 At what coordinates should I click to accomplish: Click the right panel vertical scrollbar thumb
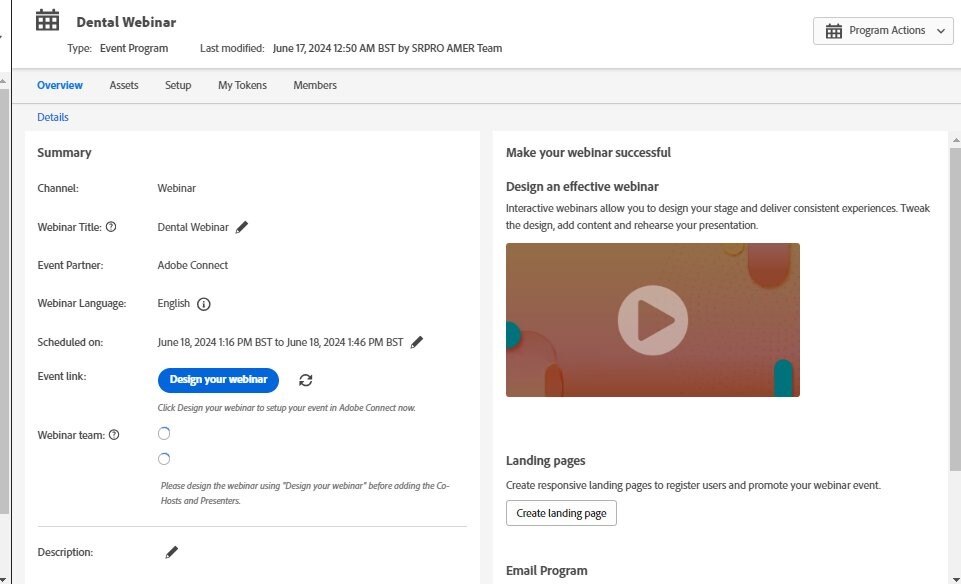point(955,309)
